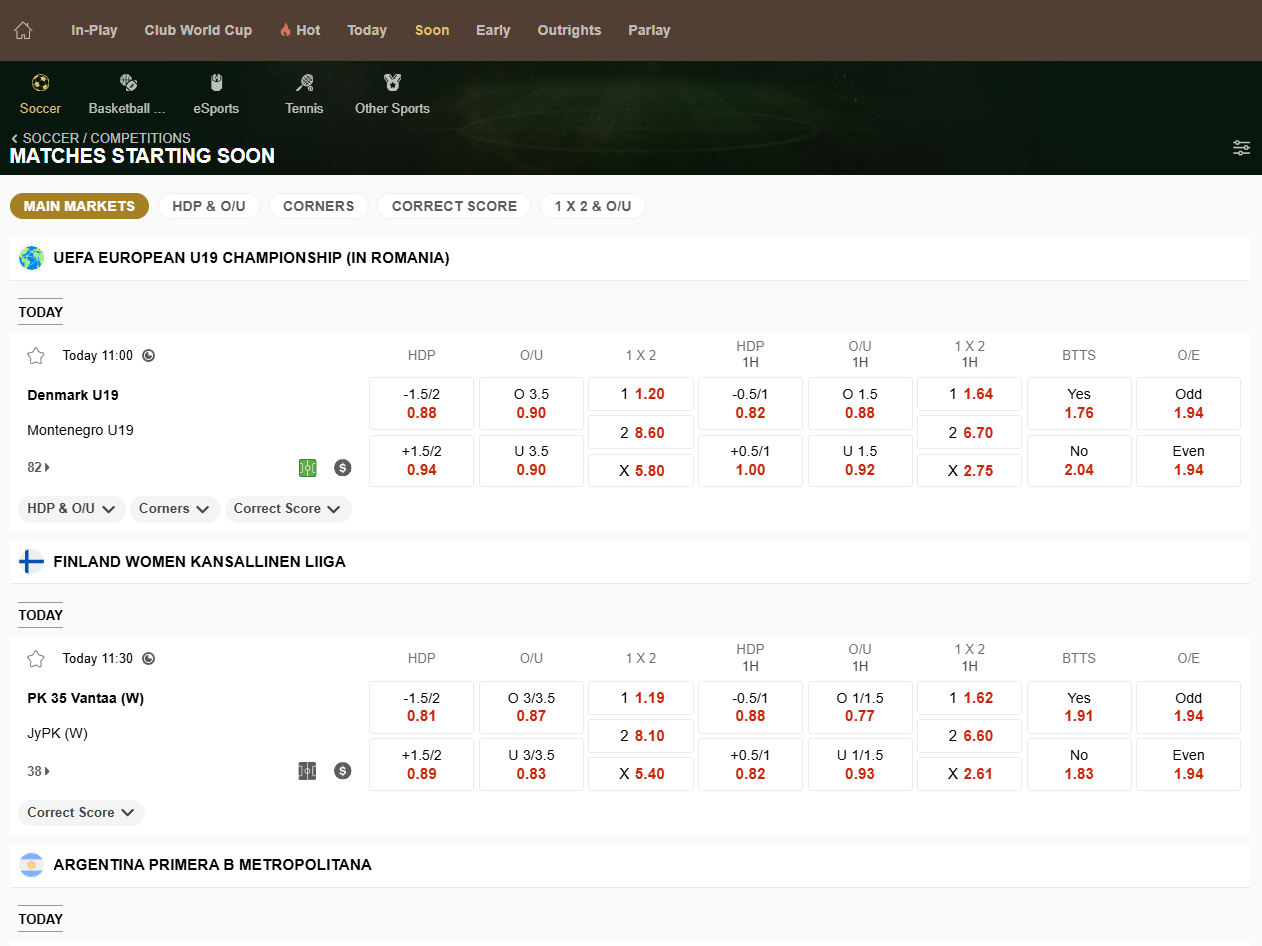This screenshot has height=946, width=1262.
Task: Select the Main Markets filter pill
Action: [79, 206]
